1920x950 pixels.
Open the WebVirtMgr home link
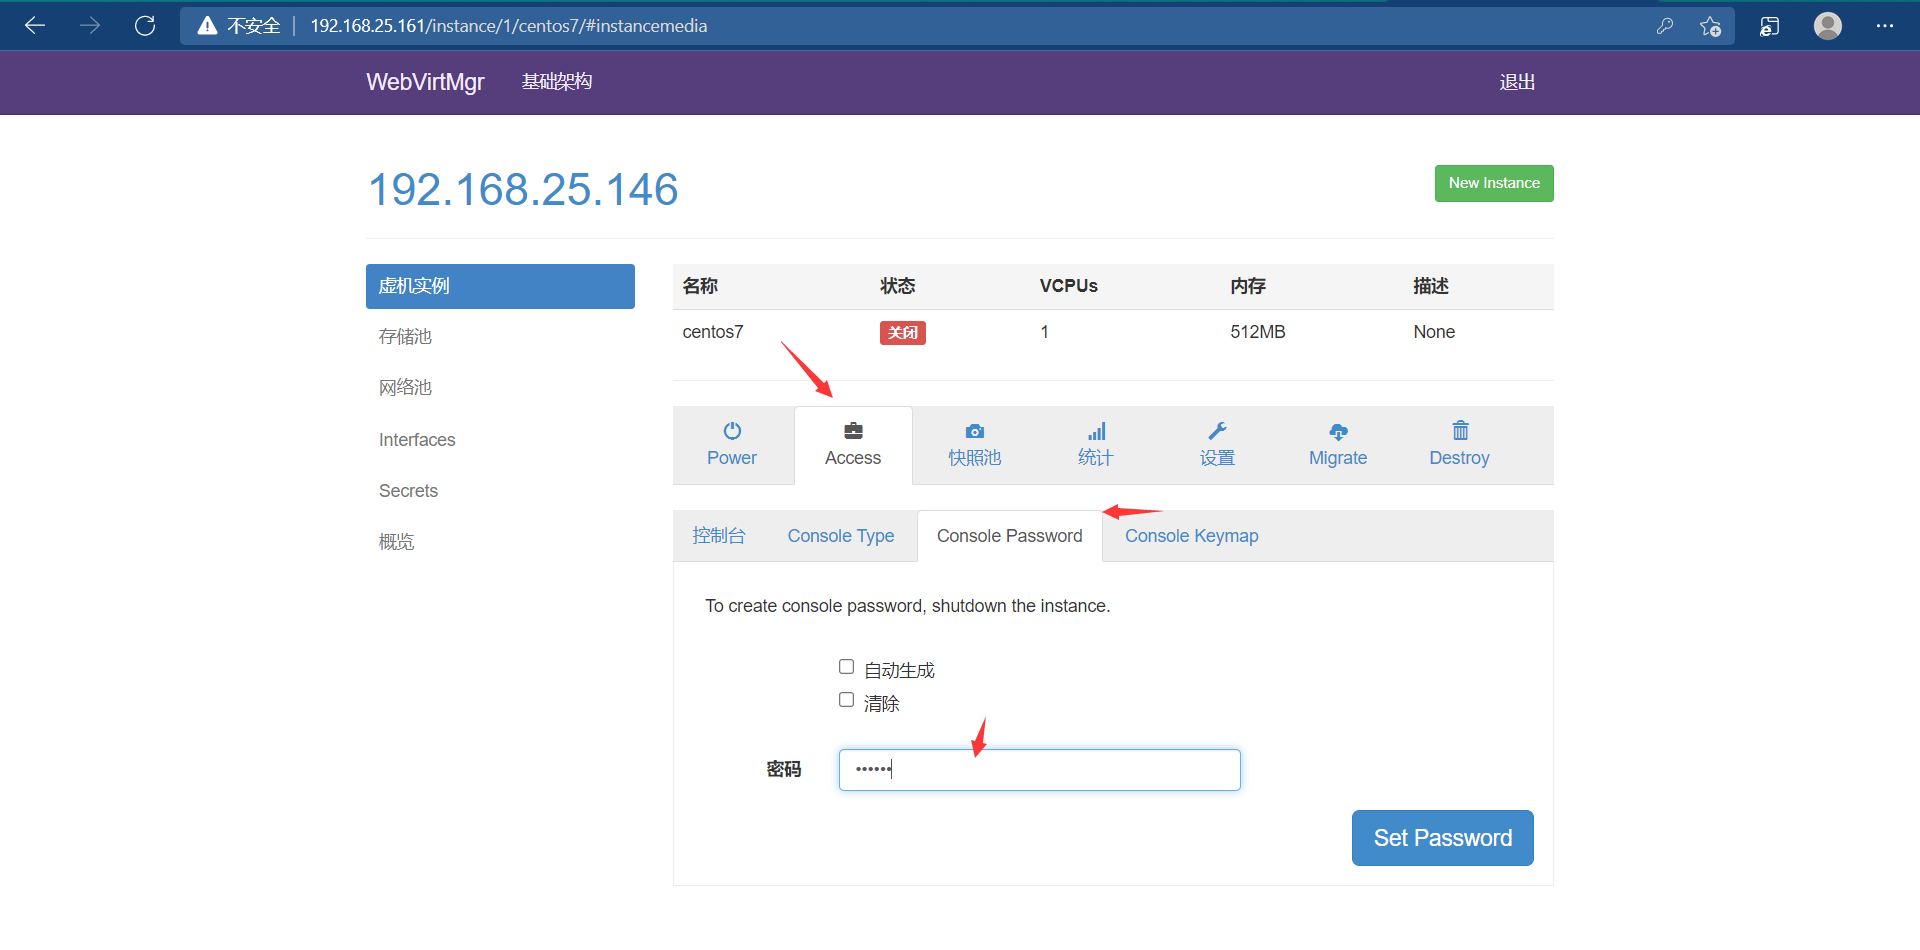(x=425, y=82)
